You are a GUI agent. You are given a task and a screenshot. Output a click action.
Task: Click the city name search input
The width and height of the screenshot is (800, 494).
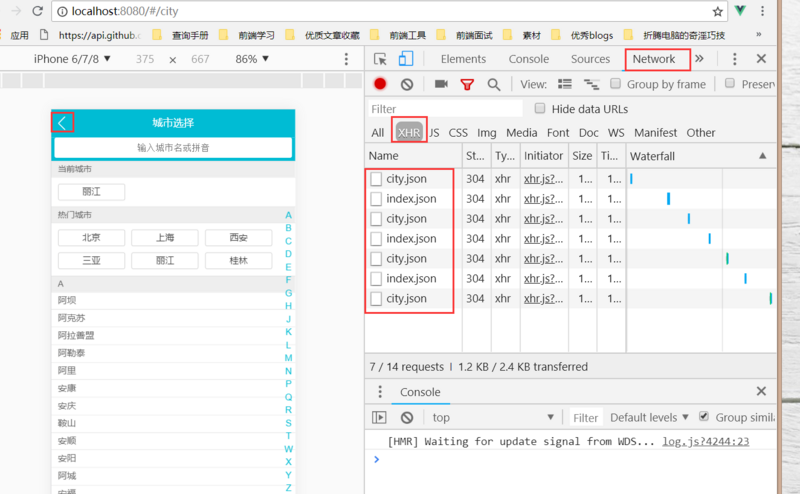click(x=173, y=148)
